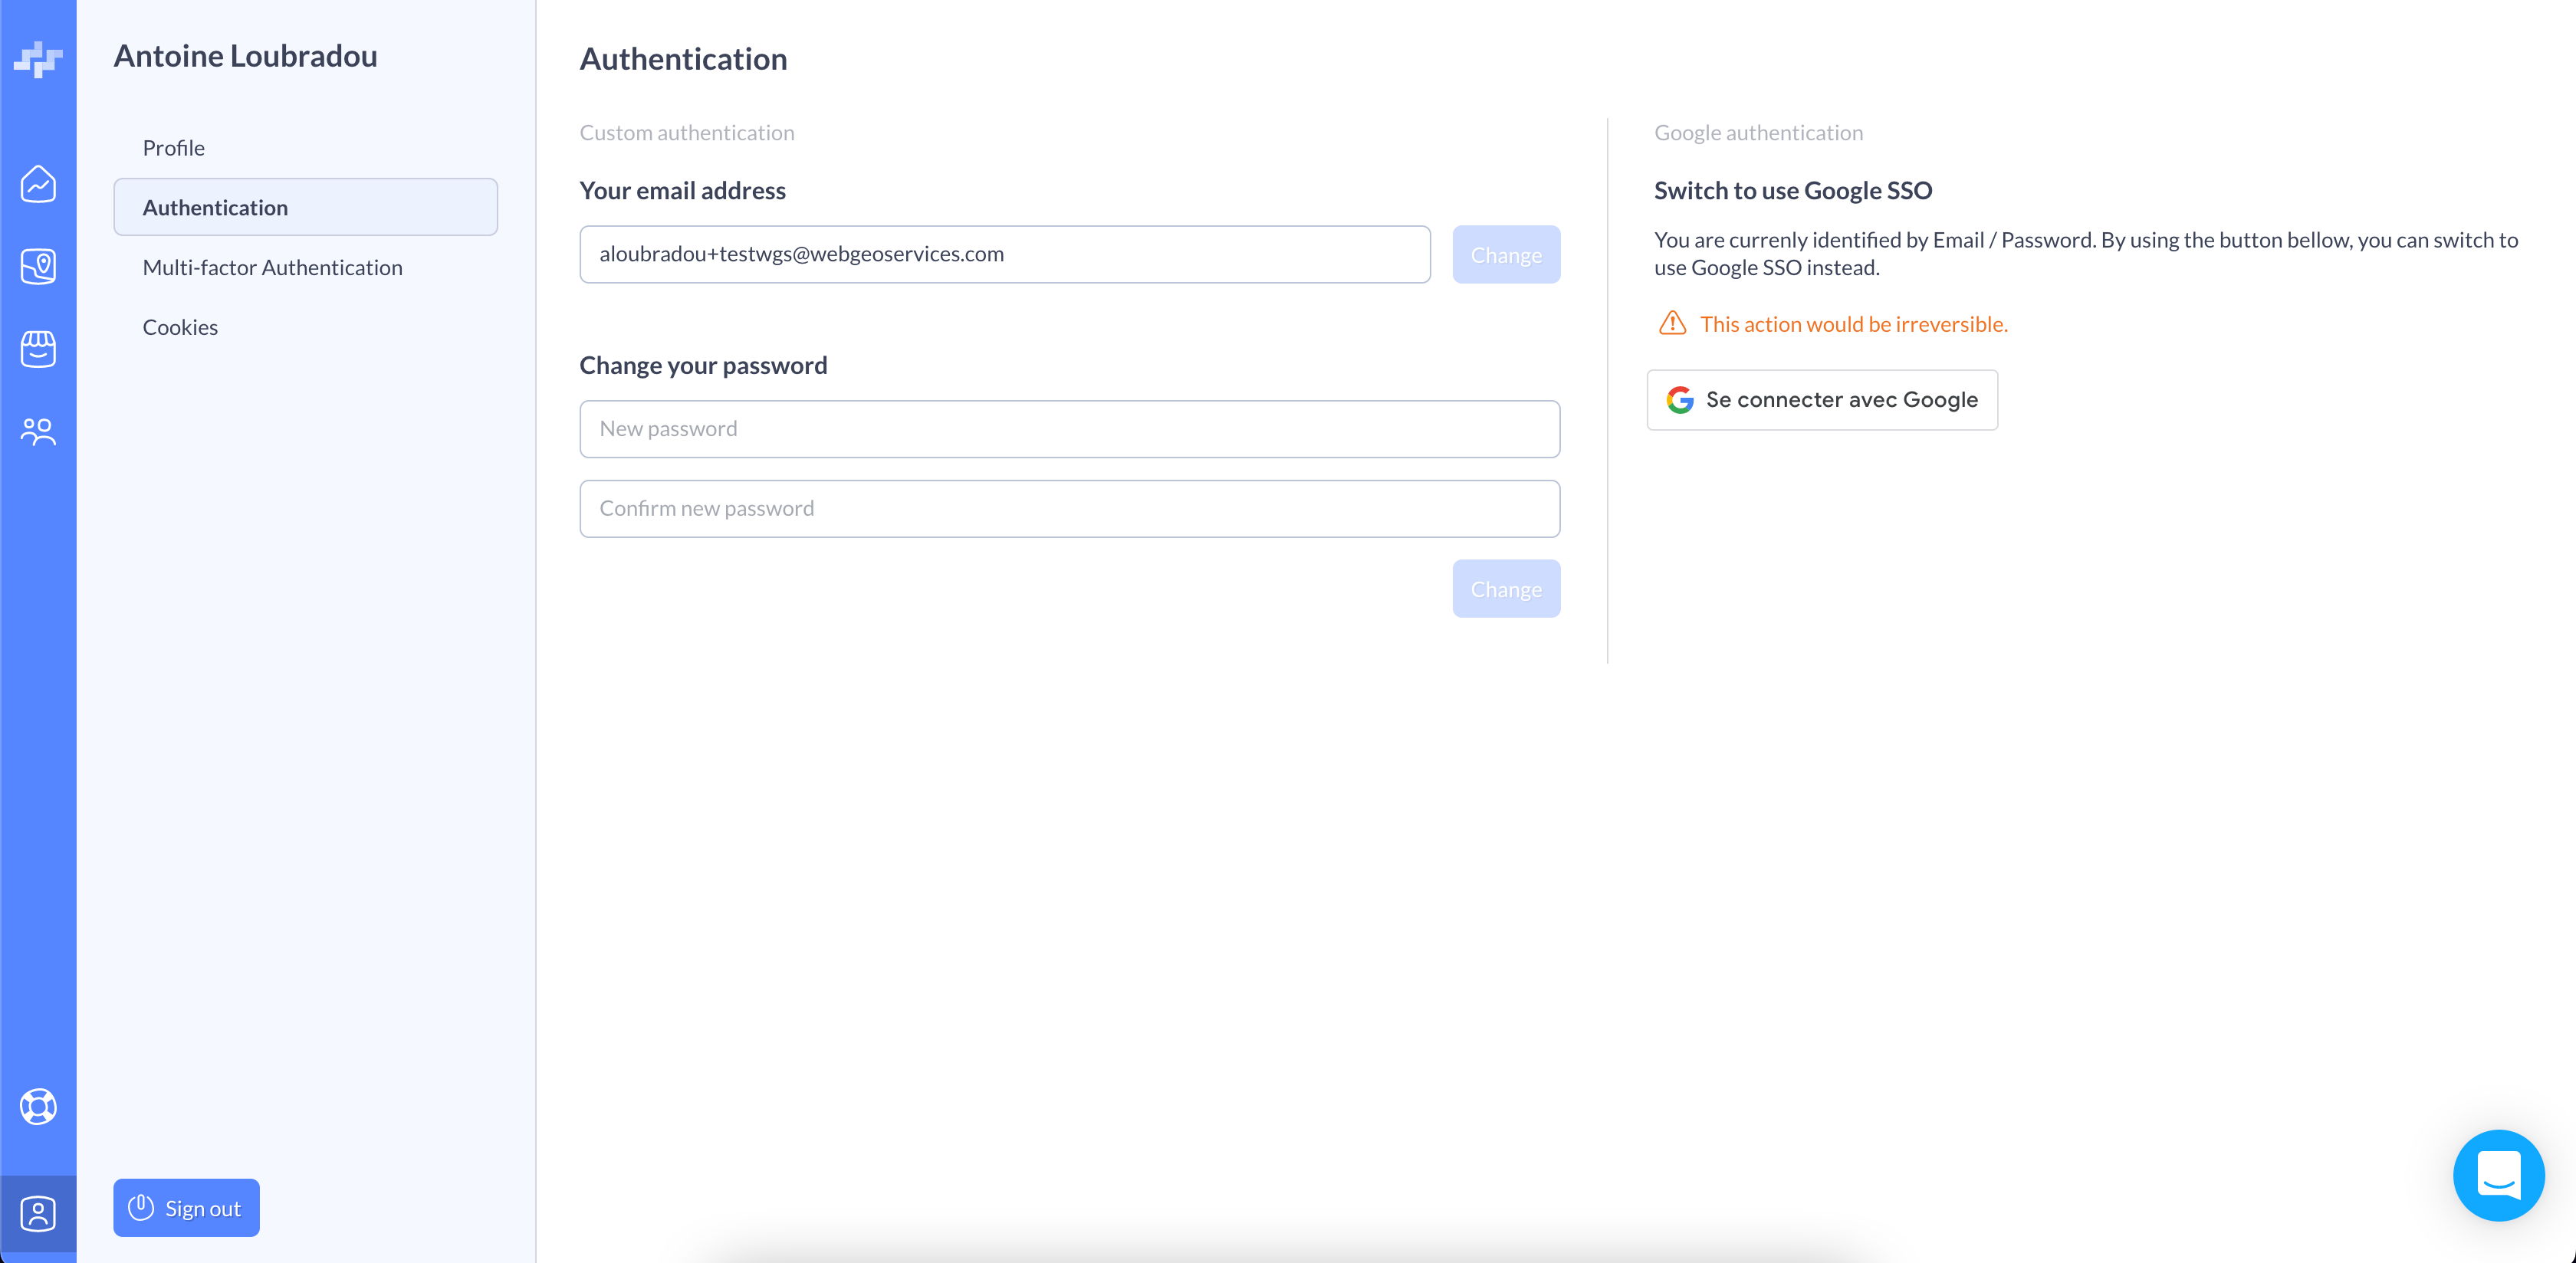The height and width of the screenshot is (1263, 2576).
Task: Click the orange warning triangle icon
Action: coord(1672,324)
